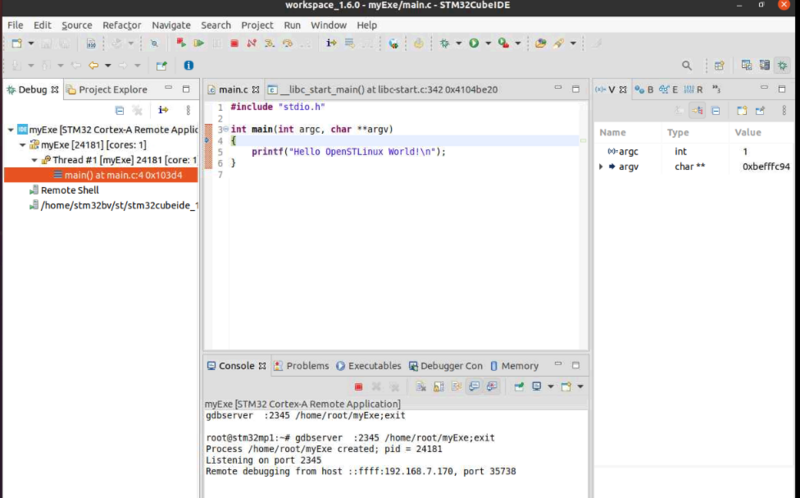Open the Project menu
800x498 pixels.
coord(257,25)
